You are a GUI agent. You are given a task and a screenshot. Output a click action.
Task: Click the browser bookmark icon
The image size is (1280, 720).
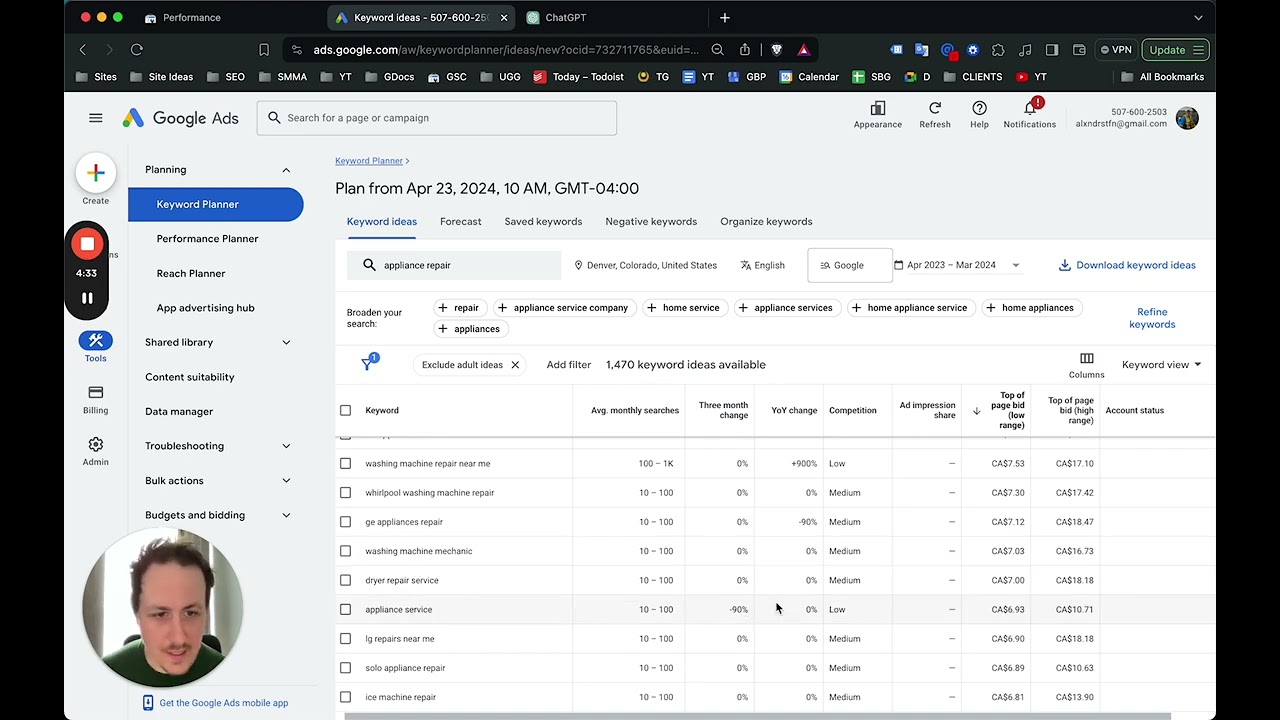click(x=264, y=50)
